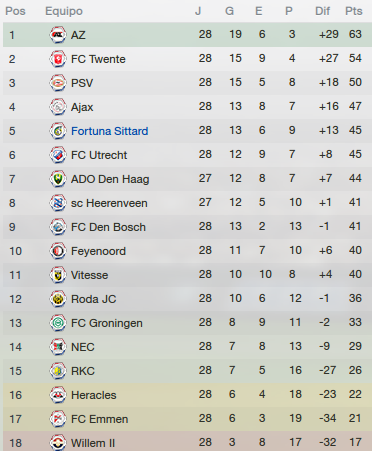The height and width of the screenshot is (451, 372).
Task: Click the Ajax club badge icon
Action: pos(58,107)
